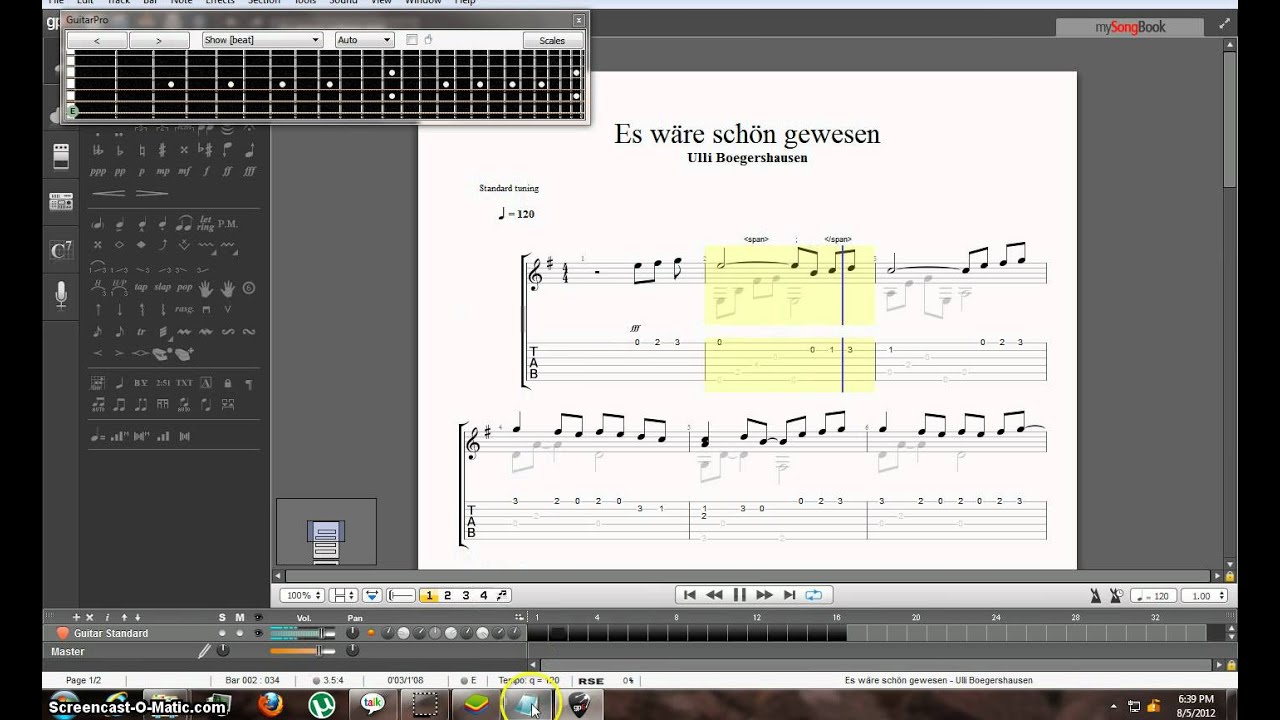This screenshot has height=720, width=1280.
Task: Select voice 3
Action: (465, 595)
